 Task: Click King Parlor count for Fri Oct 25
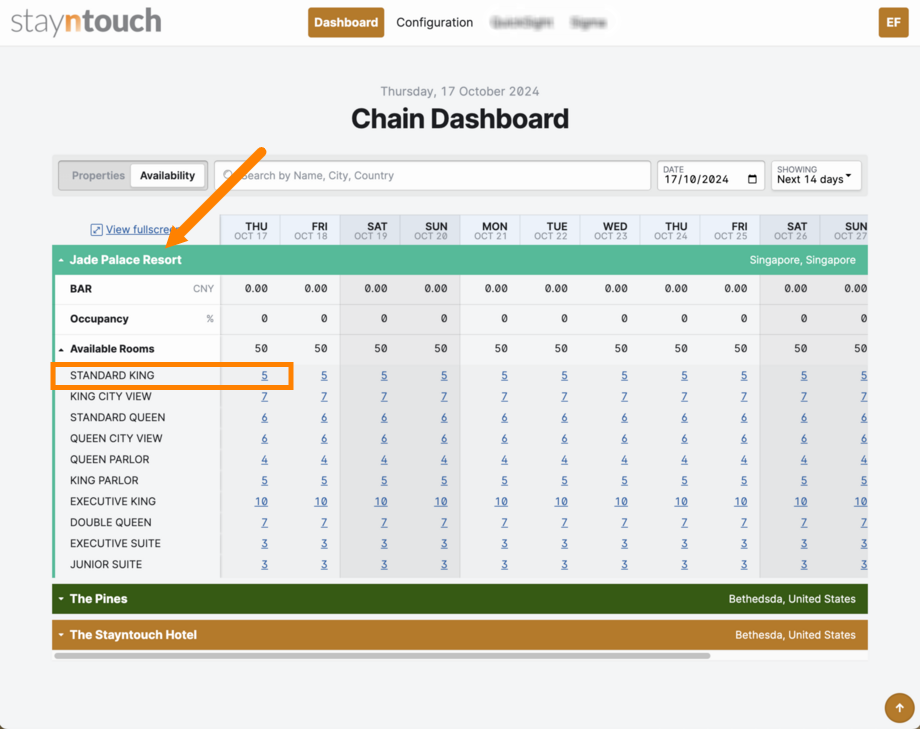pos(744,481)
